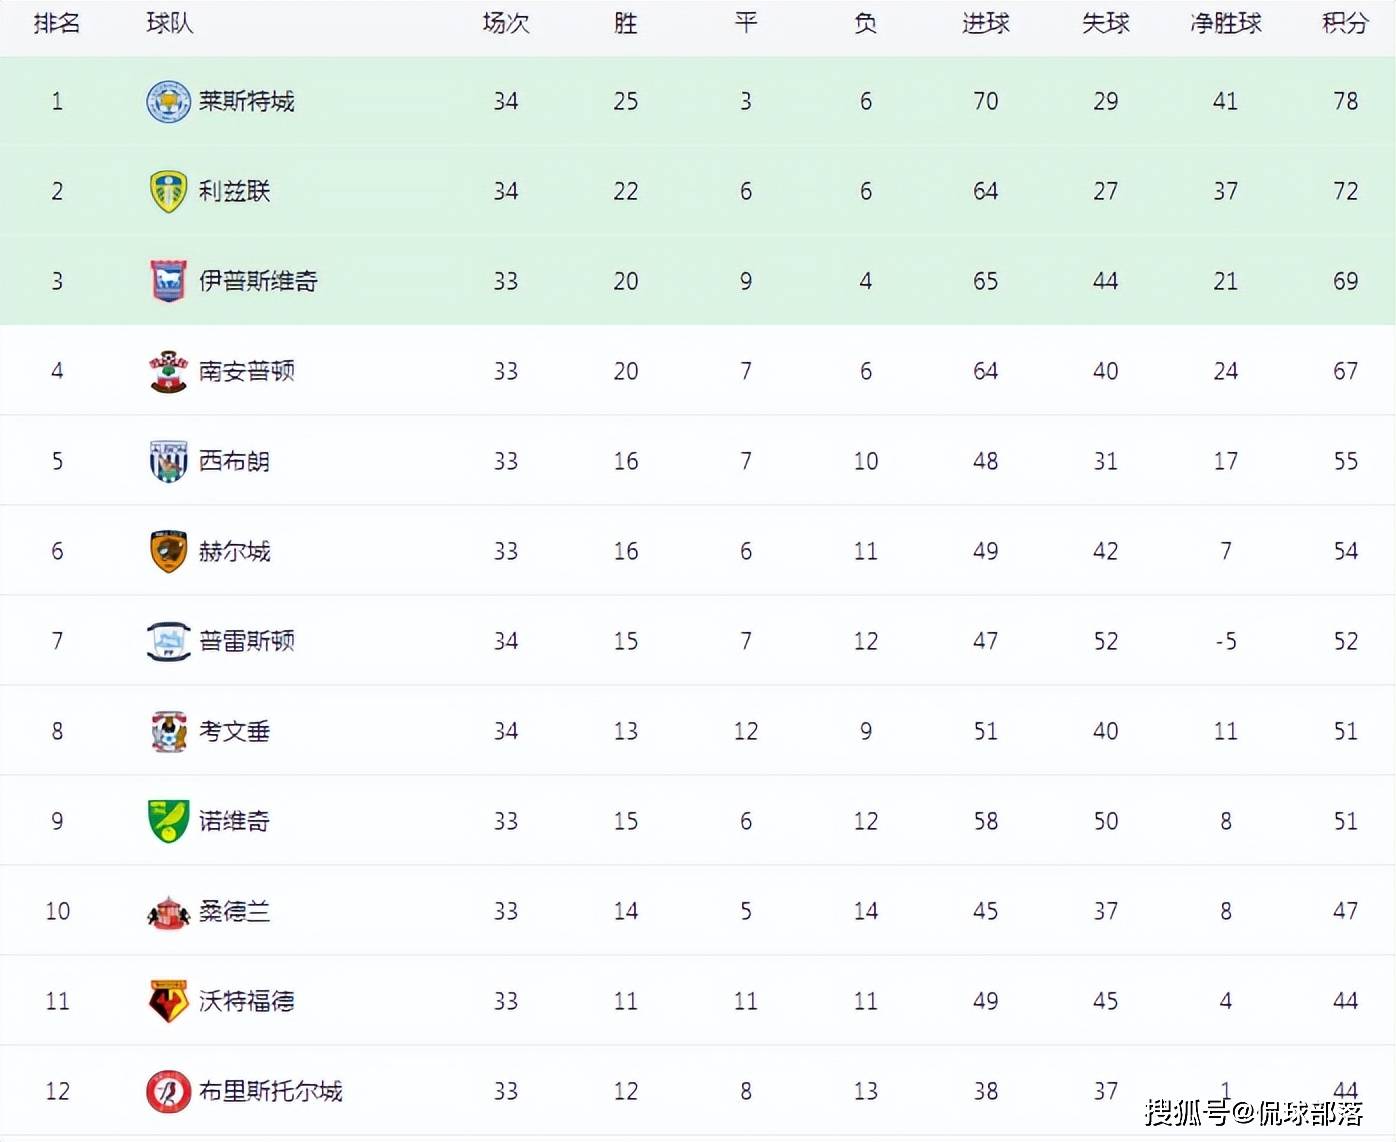The image size is (1396, 1142).
Task: Click the 净胜球 column header
Action: (1225, 23)
